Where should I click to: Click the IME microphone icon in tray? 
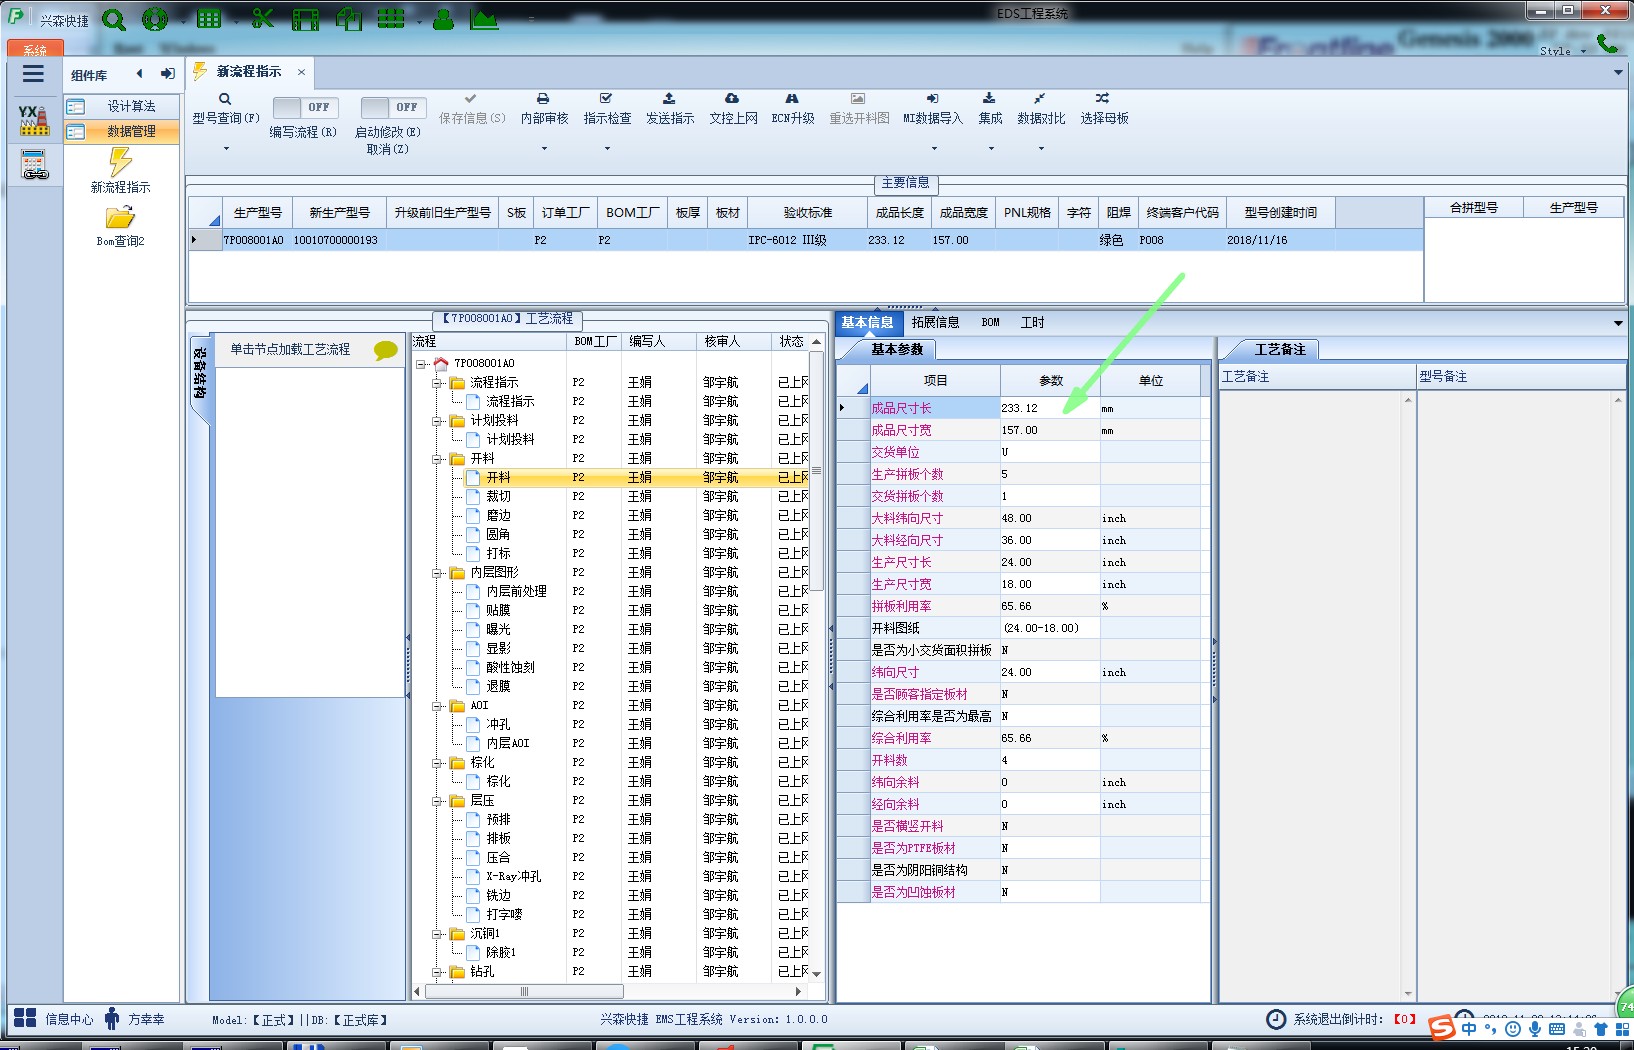[x=1535, y=1028]
